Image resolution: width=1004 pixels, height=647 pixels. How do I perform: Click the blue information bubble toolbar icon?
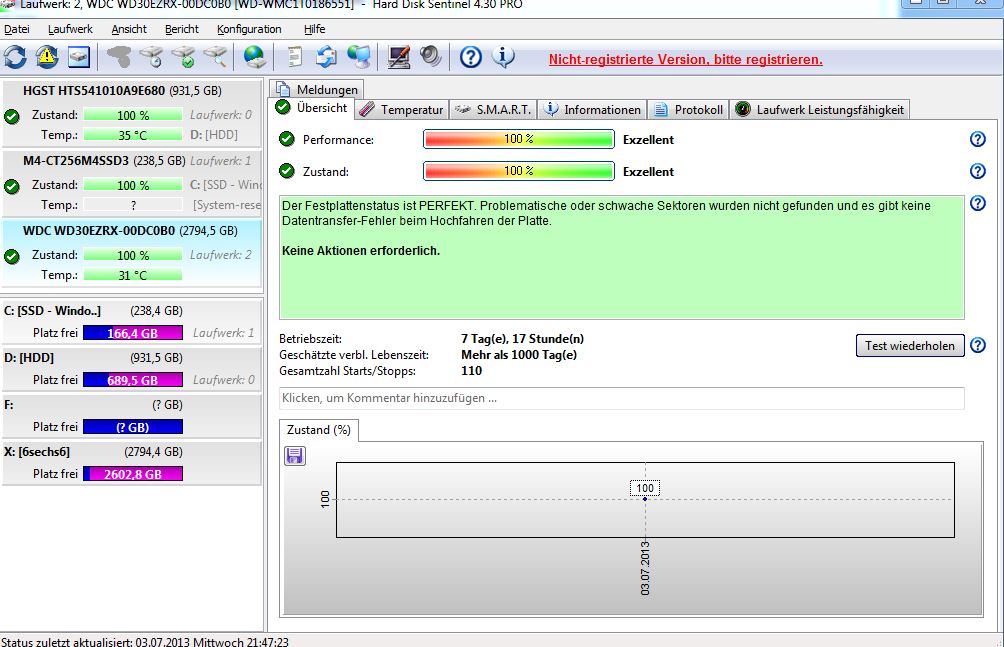click(x=503, y=57)
